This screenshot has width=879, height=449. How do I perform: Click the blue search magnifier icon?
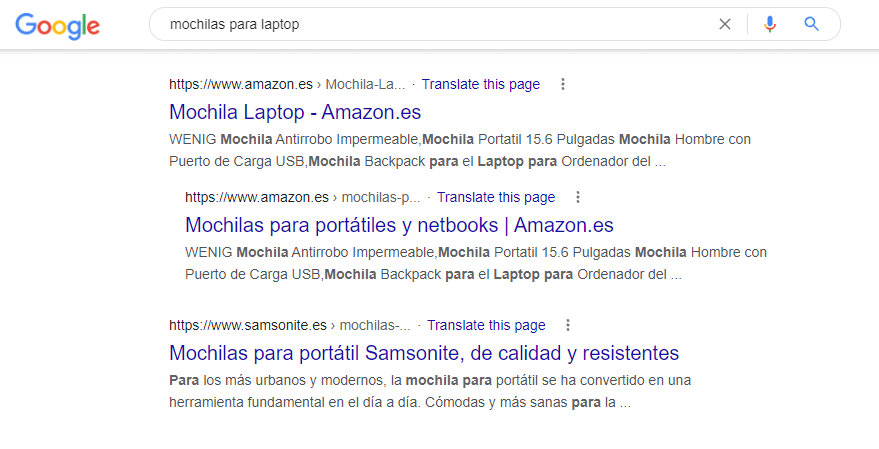click(812, 24)
